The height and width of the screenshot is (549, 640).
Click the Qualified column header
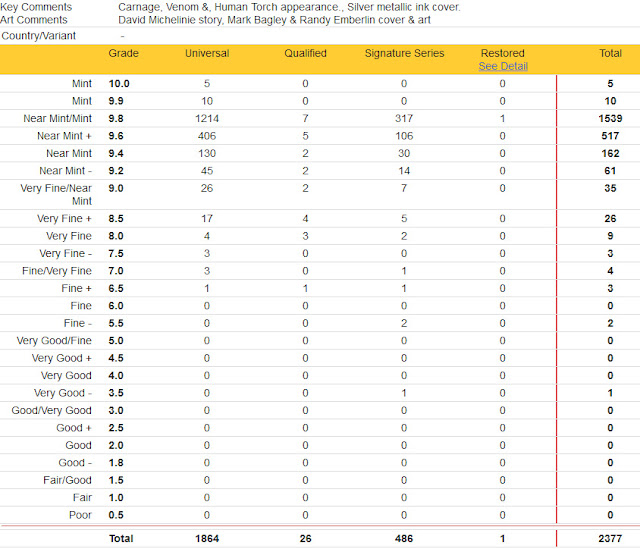305,53
